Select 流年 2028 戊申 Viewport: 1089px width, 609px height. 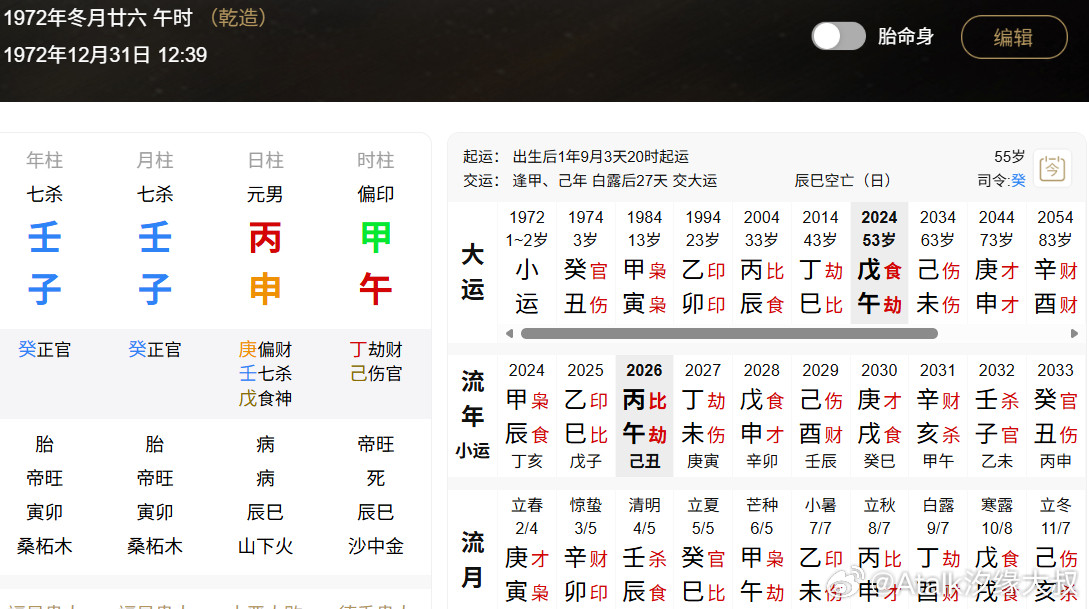[762, 415]
